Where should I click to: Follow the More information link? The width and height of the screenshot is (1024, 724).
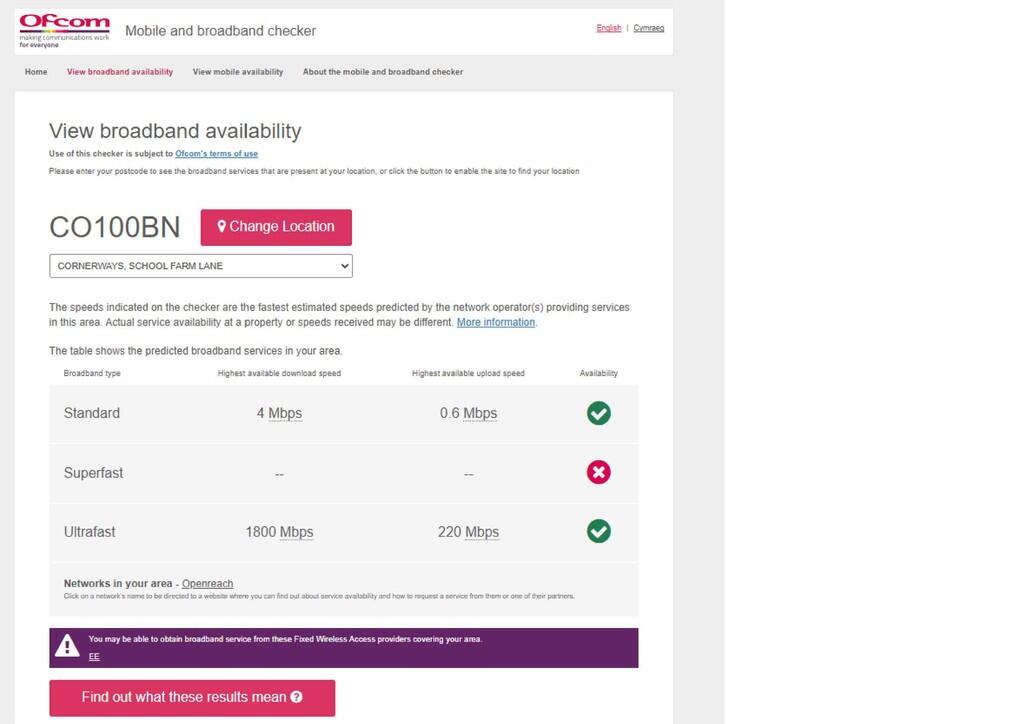pos(496,323)
